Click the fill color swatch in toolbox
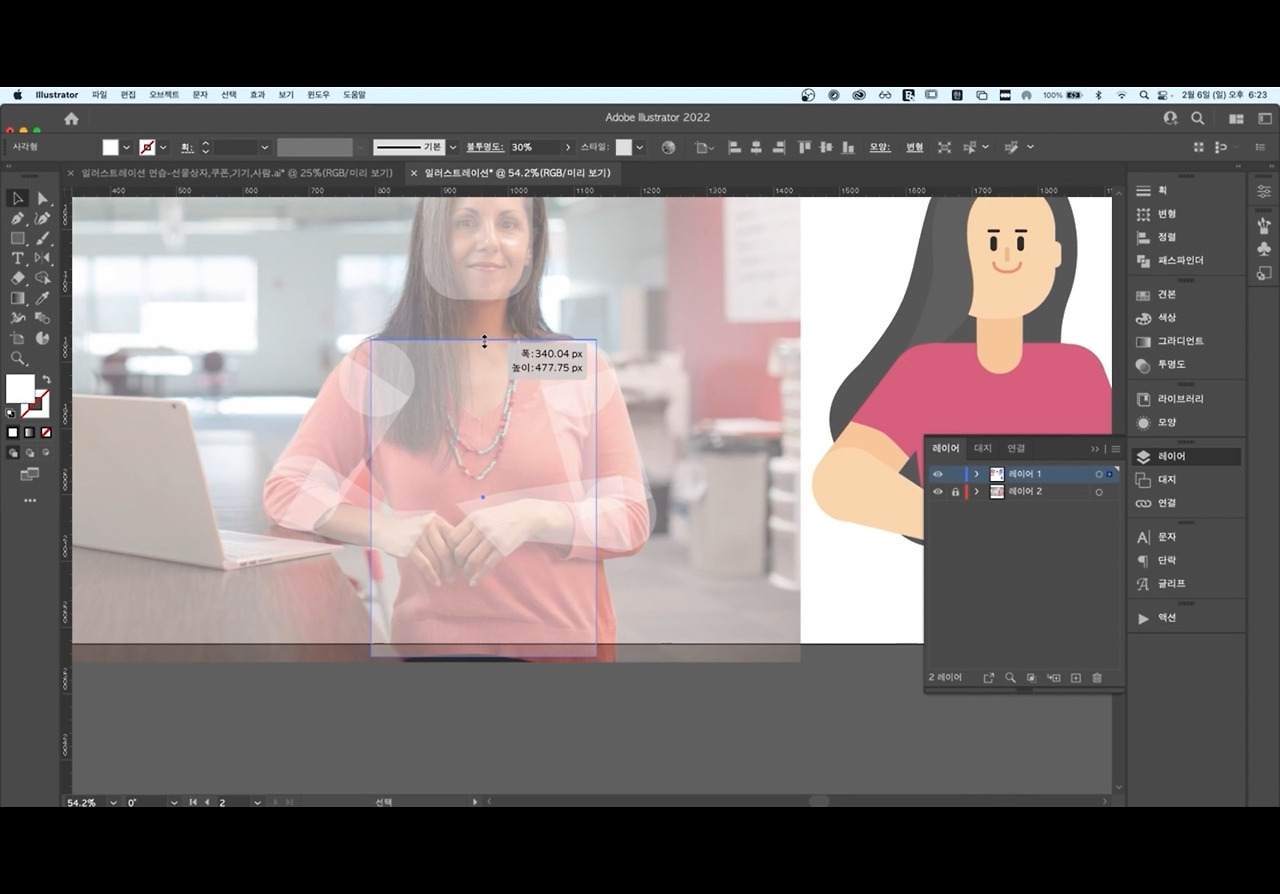The height and width of the screenshot is (894, 1280). (x=20, y=388)
